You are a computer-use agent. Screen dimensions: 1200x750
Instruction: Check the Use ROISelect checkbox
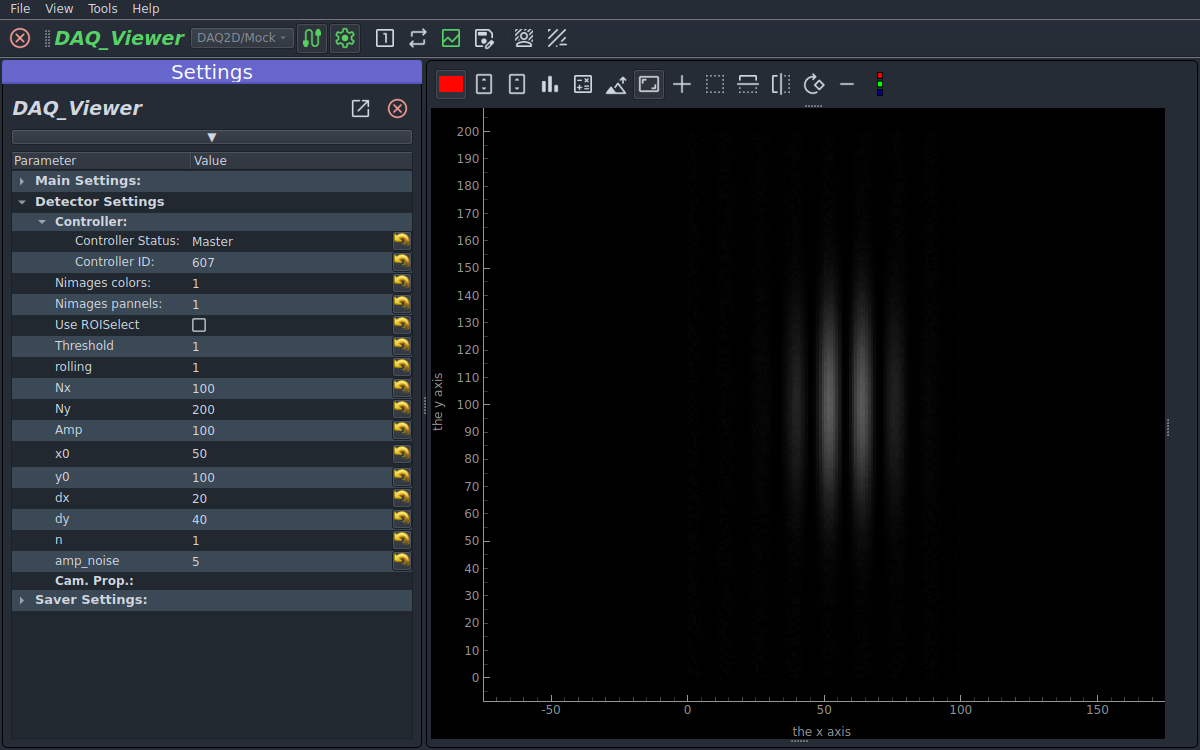pyautogui.click(x=199, y=325)
